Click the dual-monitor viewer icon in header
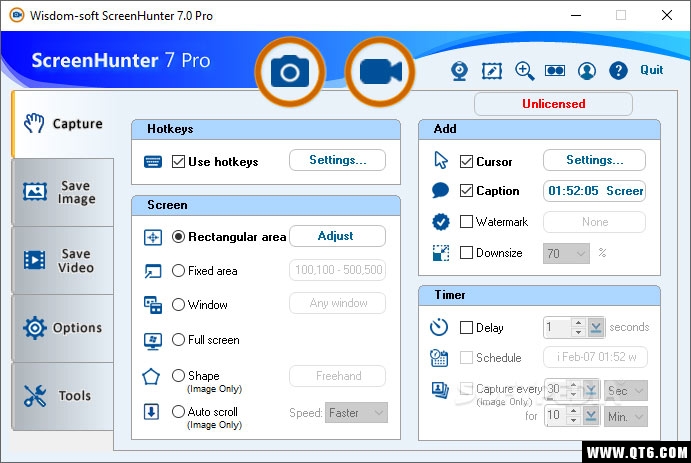 coord(555,70)
